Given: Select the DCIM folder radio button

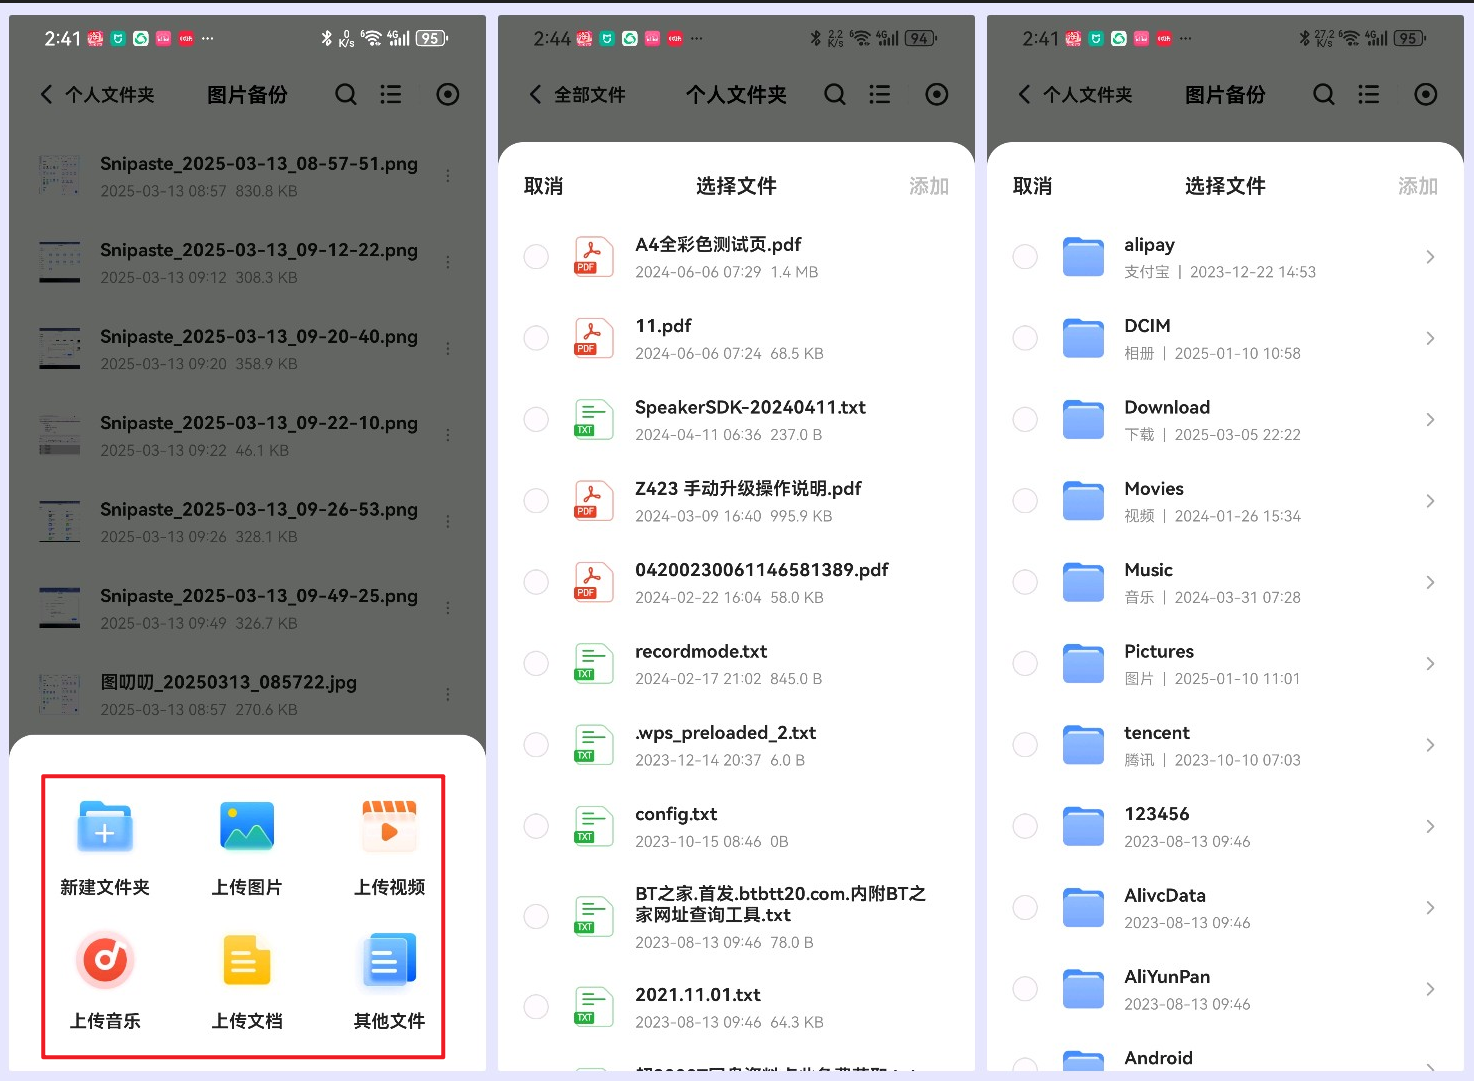Looking at the screenshot, I should [1025, 338].
